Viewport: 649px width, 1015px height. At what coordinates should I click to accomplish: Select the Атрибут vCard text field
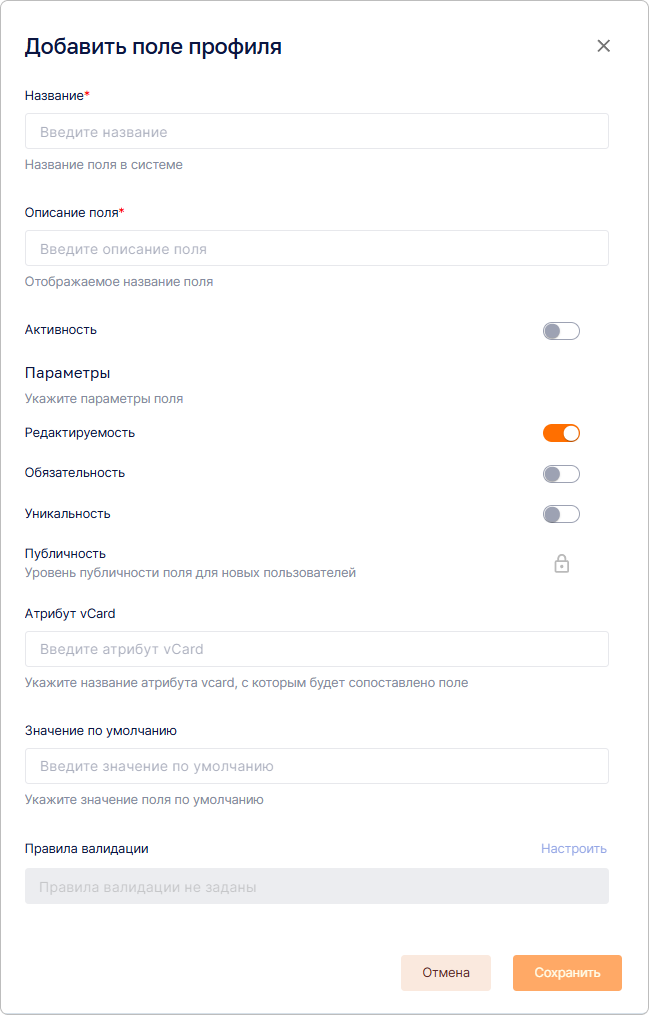316,649
